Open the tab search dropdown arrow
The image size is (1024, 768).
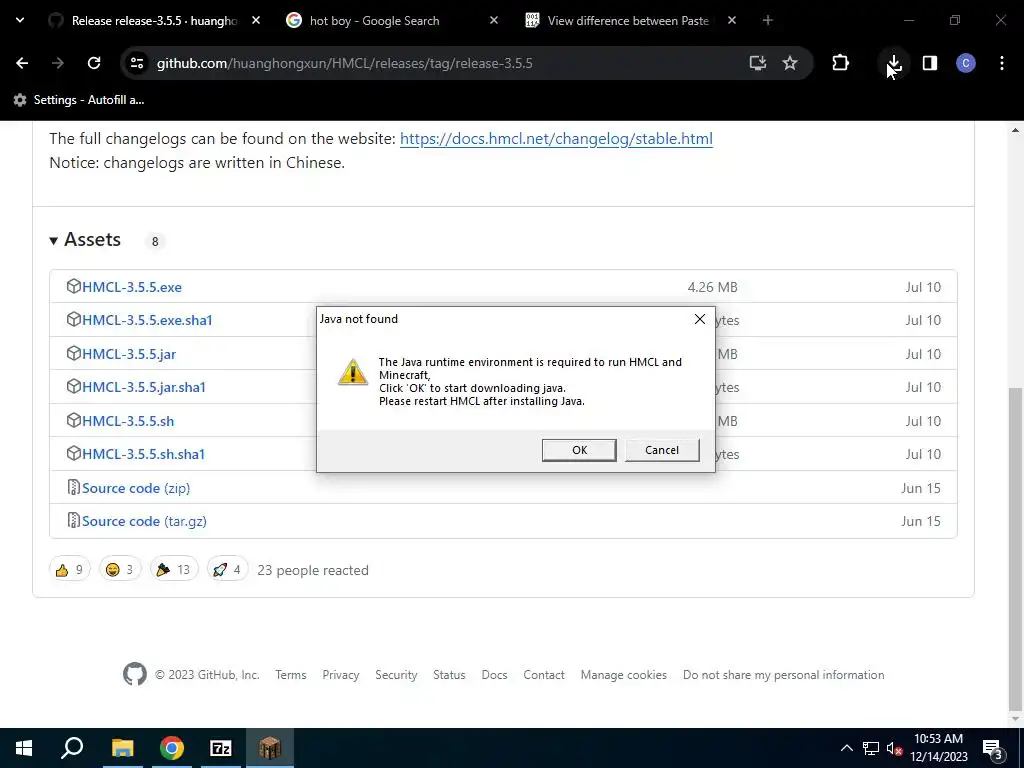tap(20, 20)
